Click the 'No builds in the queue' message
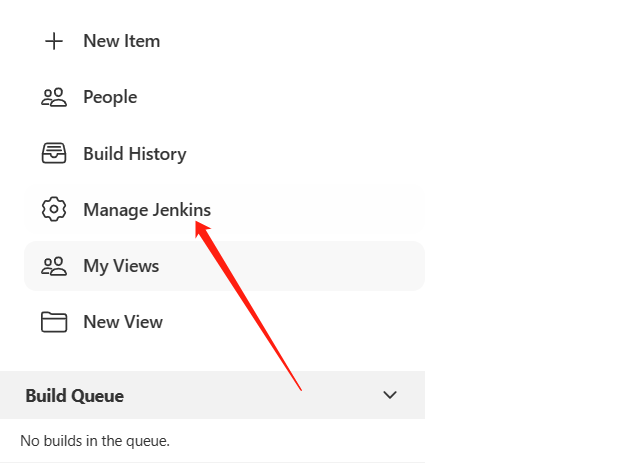 pos(95,441)
